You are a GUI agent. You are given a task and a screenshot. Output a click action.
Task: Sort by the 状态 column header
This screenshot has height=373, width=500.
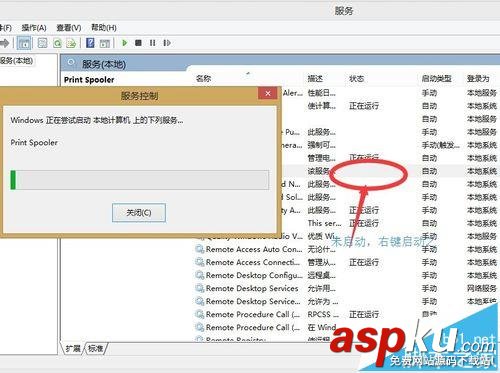(356, 79)
